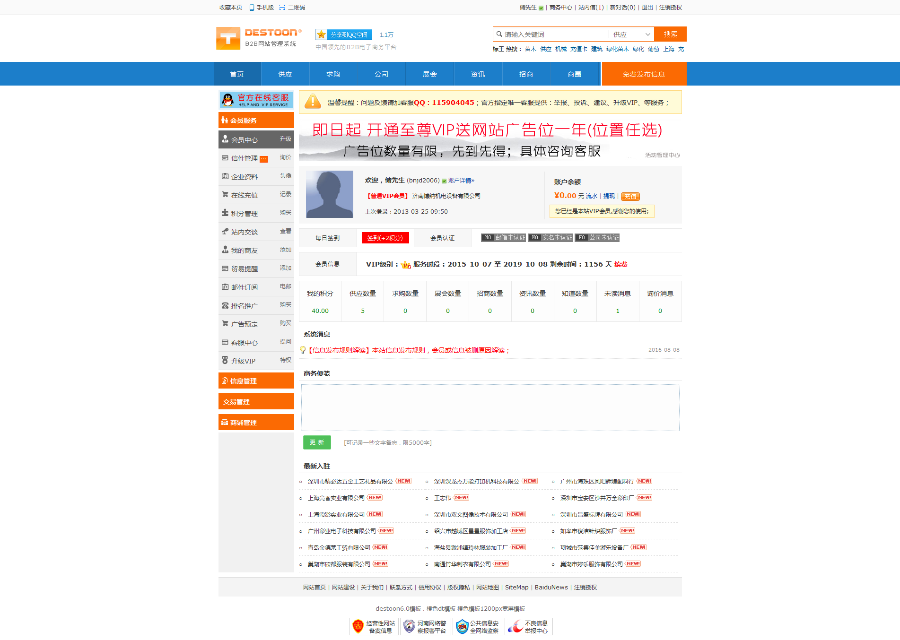Select the 积分管理 points management sidebar icon
900x640 pixels.
(225, 213)
